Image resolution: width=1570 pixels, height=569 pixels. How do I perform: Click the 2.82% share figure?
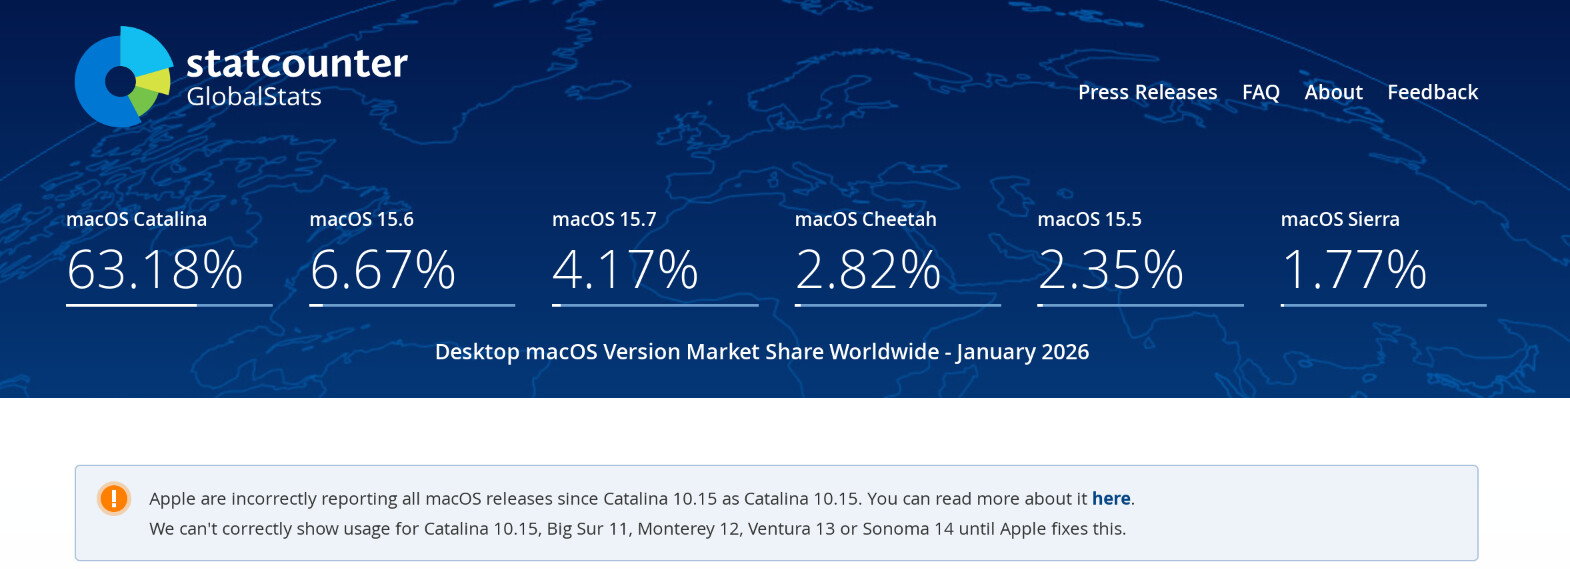click(x=868, y=270)
